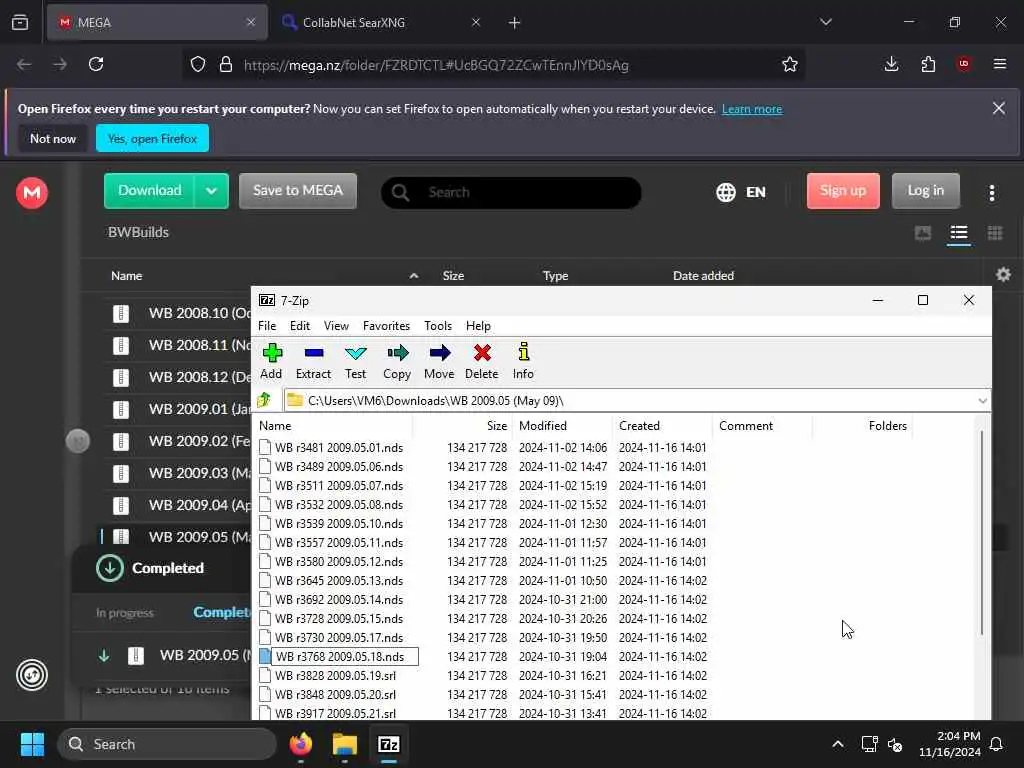Click the Log in button
The image size is (1024, 768).
pyautogui.click(x=925, y=191)
